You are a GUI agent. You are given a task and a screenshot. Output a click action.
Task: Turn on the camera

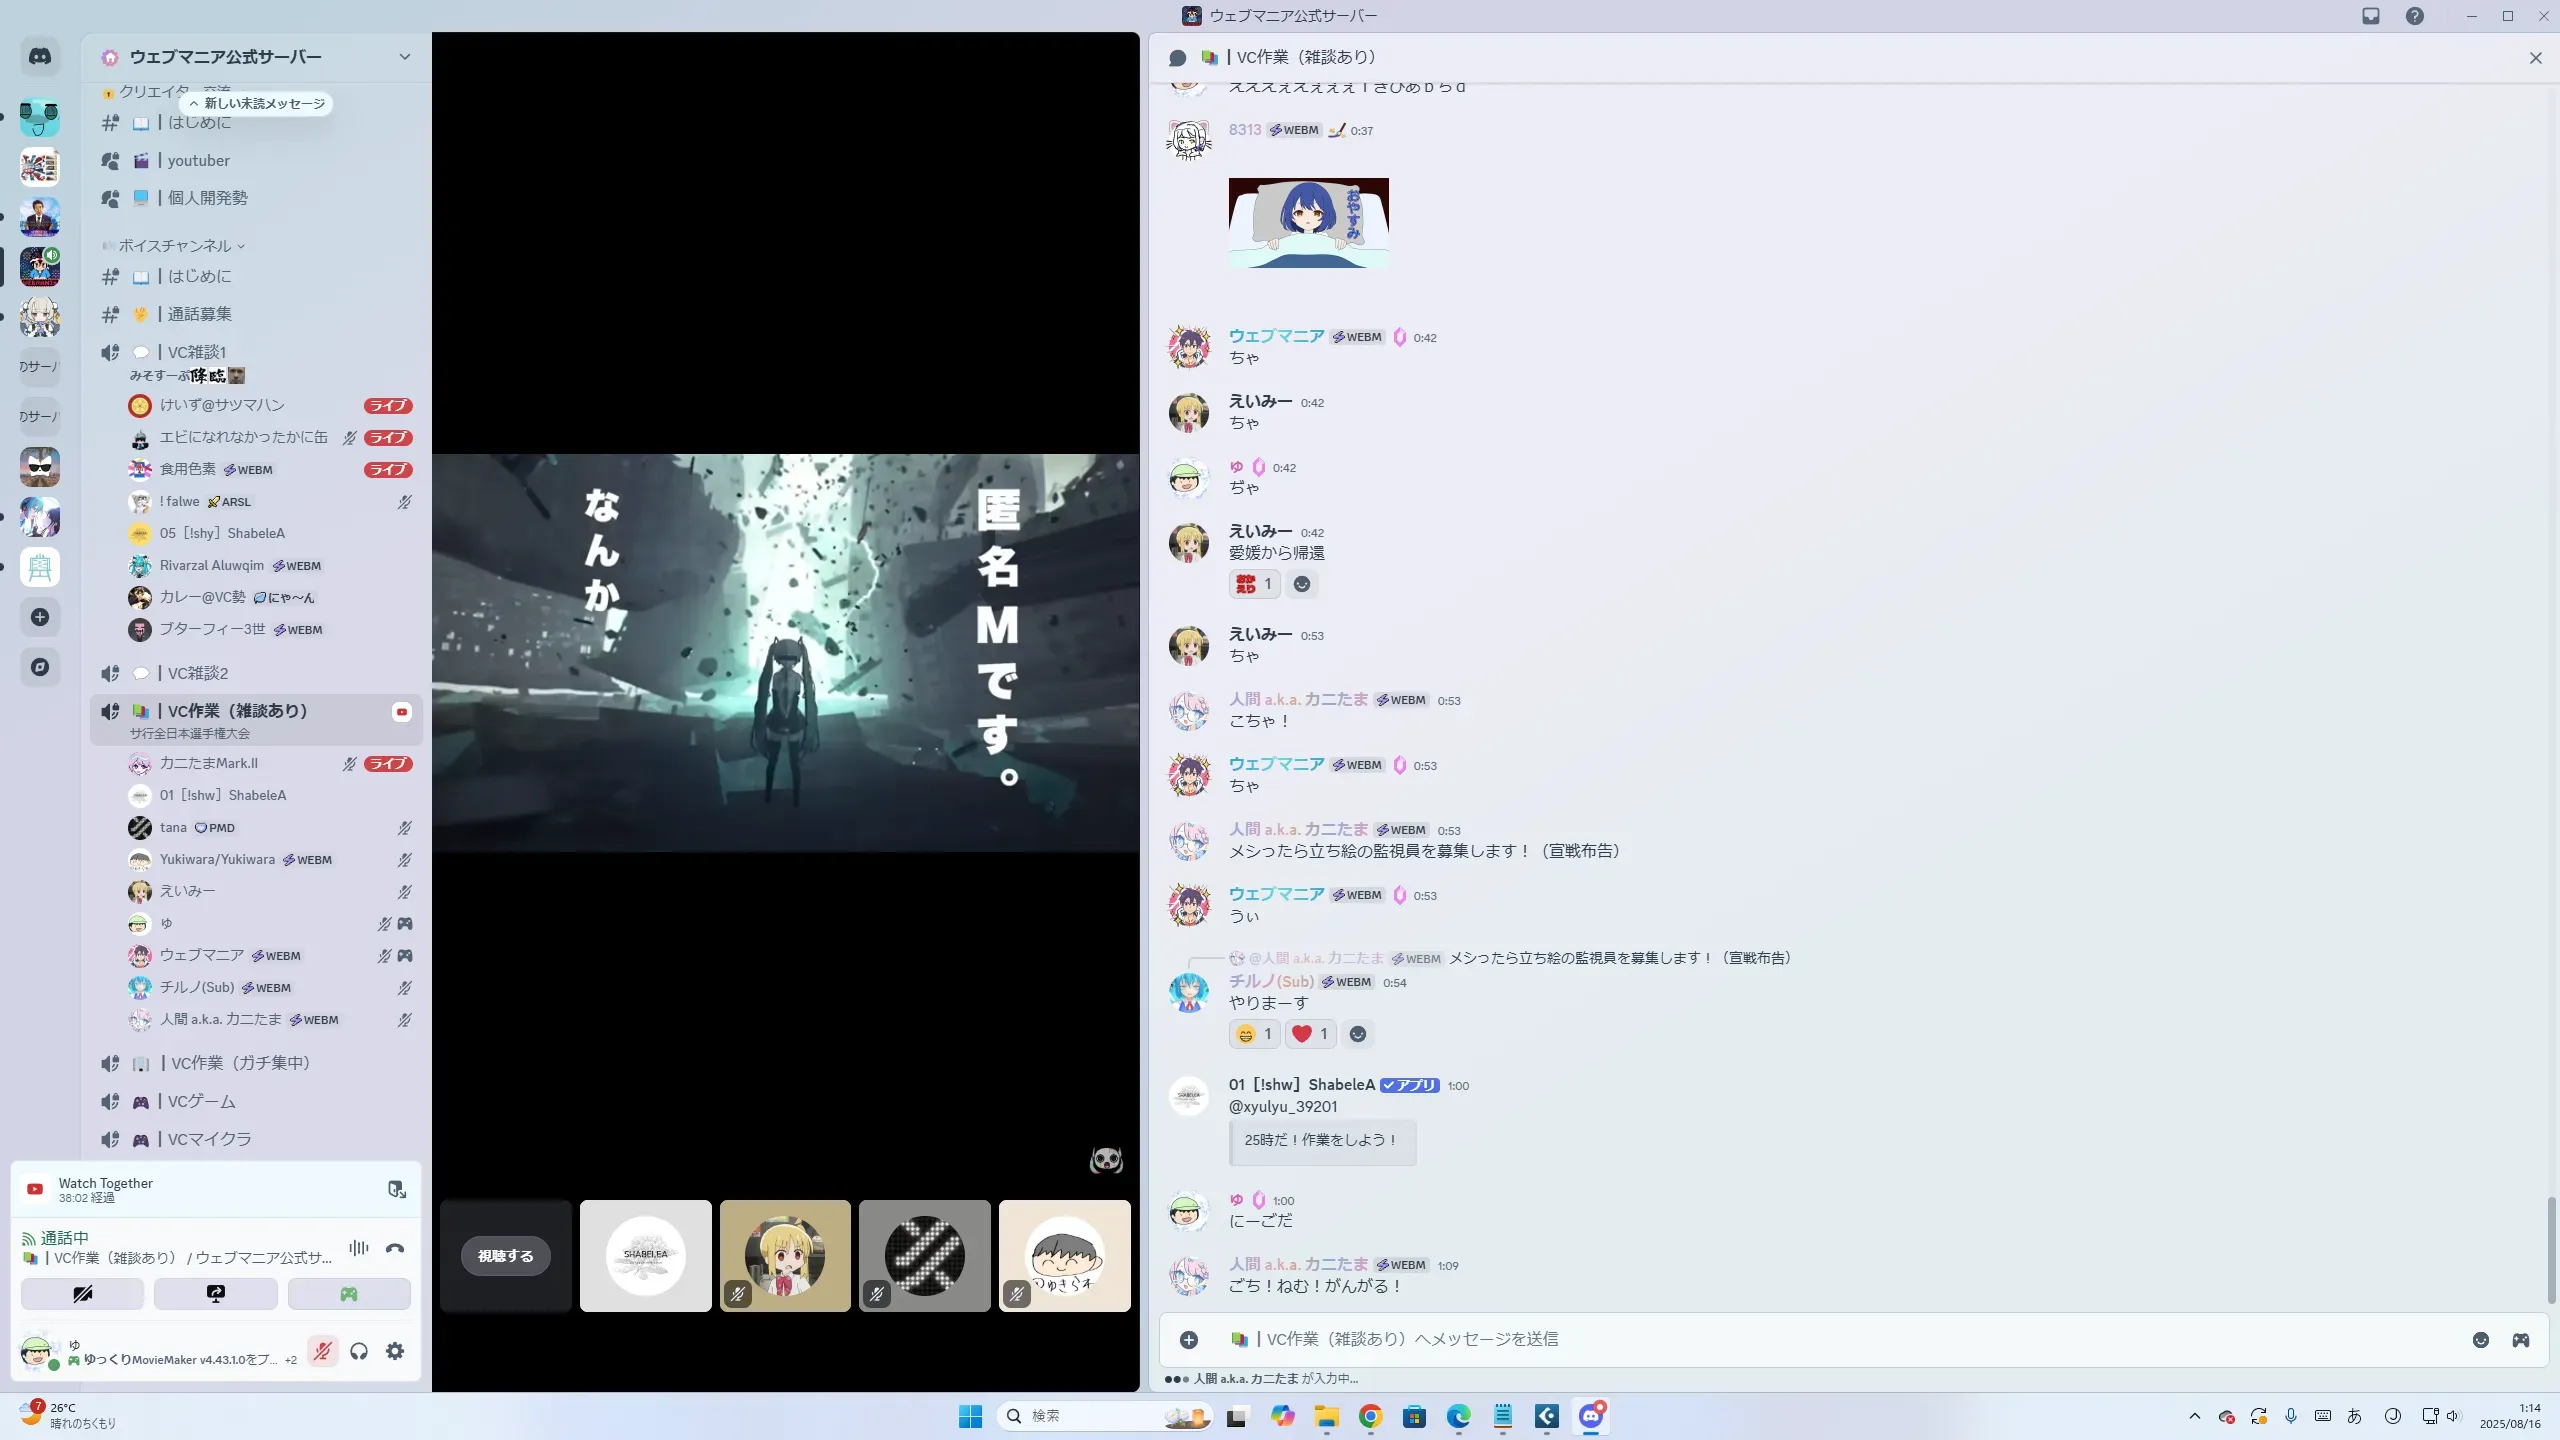point(82,1294)
